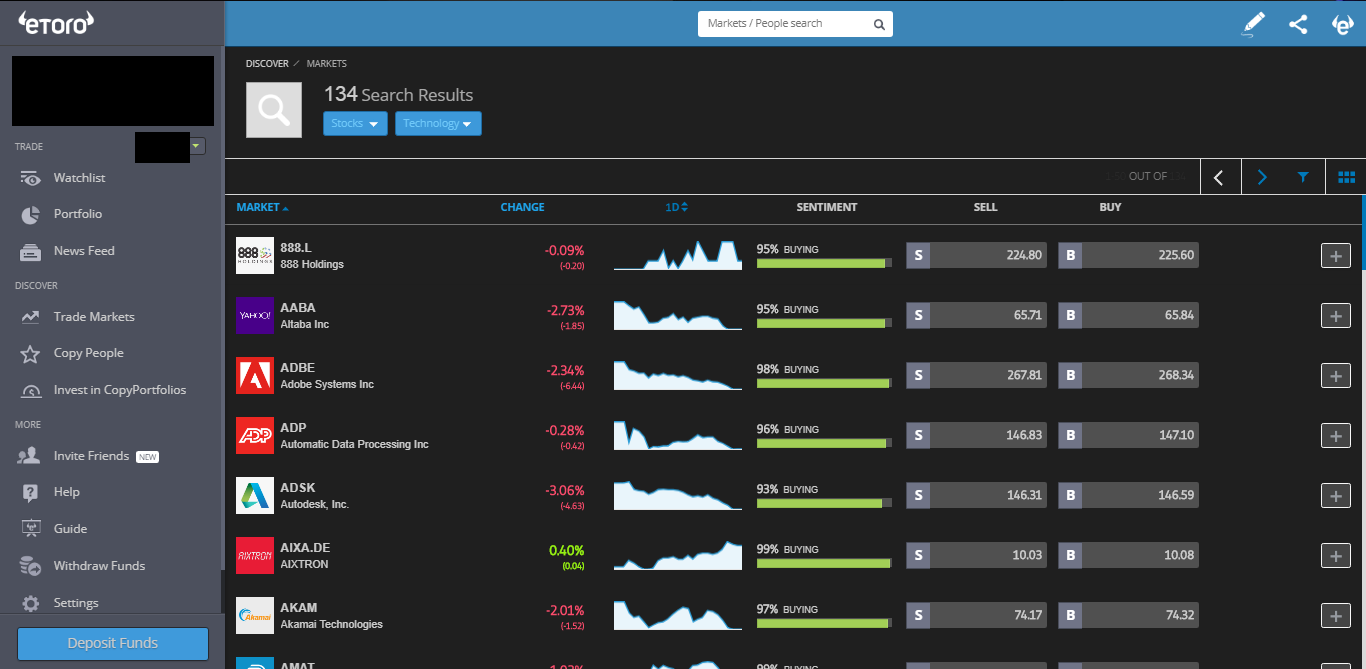Image resolution: width=1366 pixels, height=669 pixels.
Task: Click the 888.L sentiment bar
Action: (824, 263)
